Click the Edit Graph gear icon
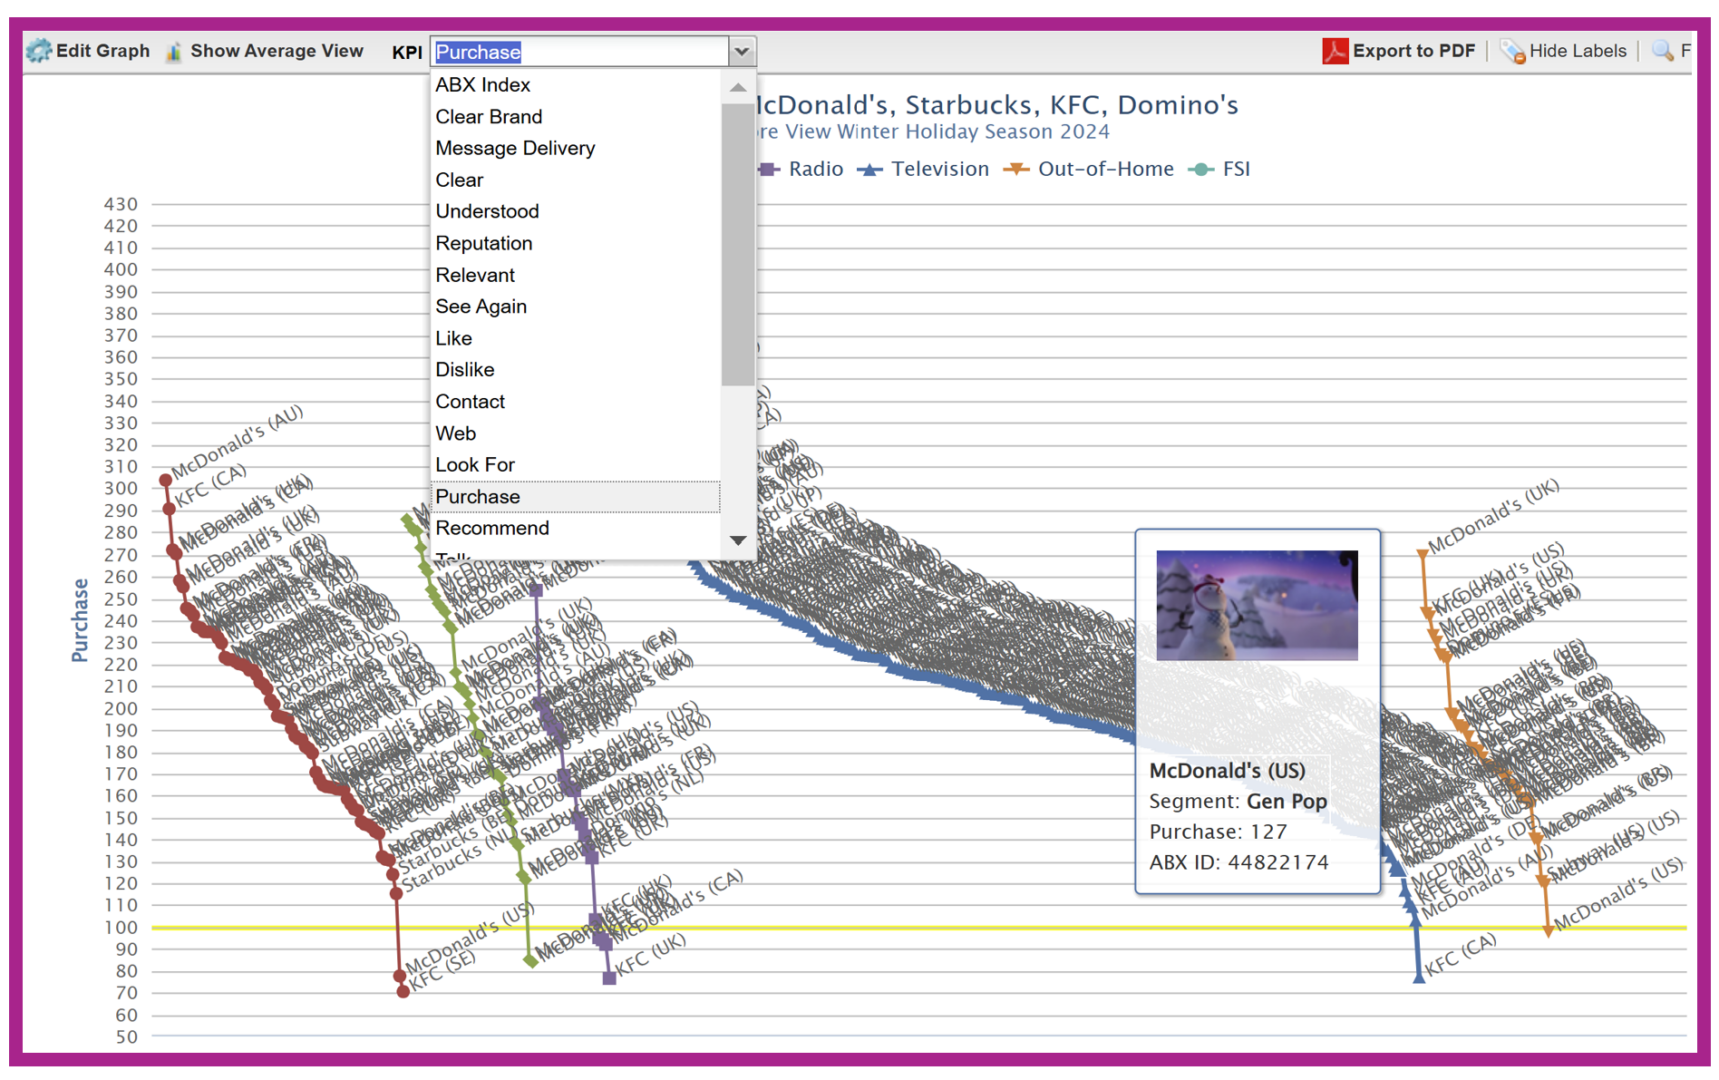The width and height of the screenshot is (1719, 1080). (x=39, y=51)
